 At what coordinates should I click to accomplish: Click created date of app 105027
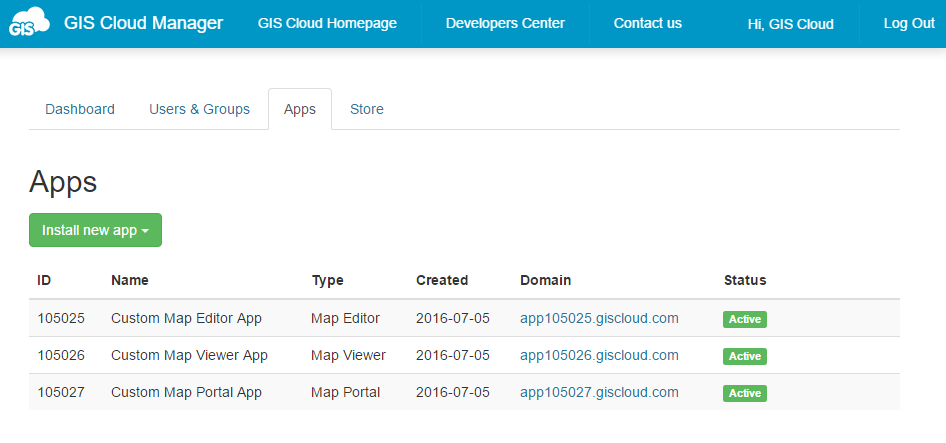coord(452,392)
